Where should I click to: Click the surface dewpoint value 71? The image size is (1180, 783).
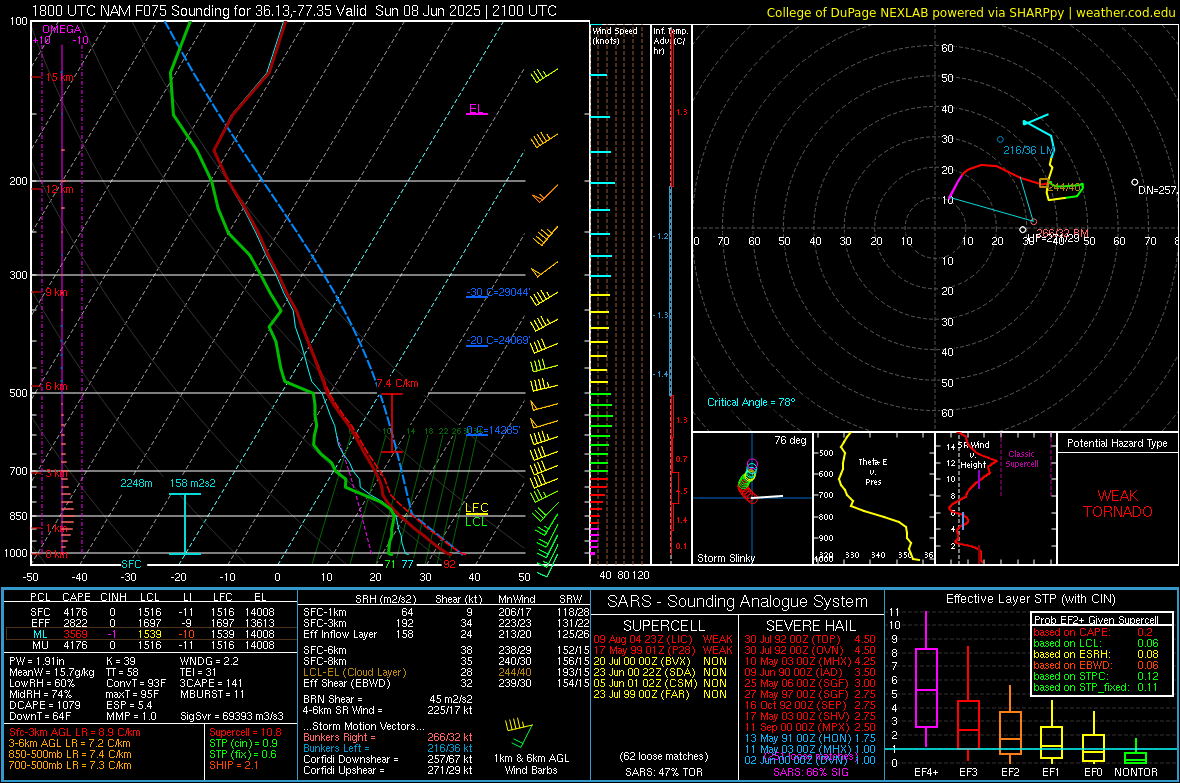pos(390,564)
